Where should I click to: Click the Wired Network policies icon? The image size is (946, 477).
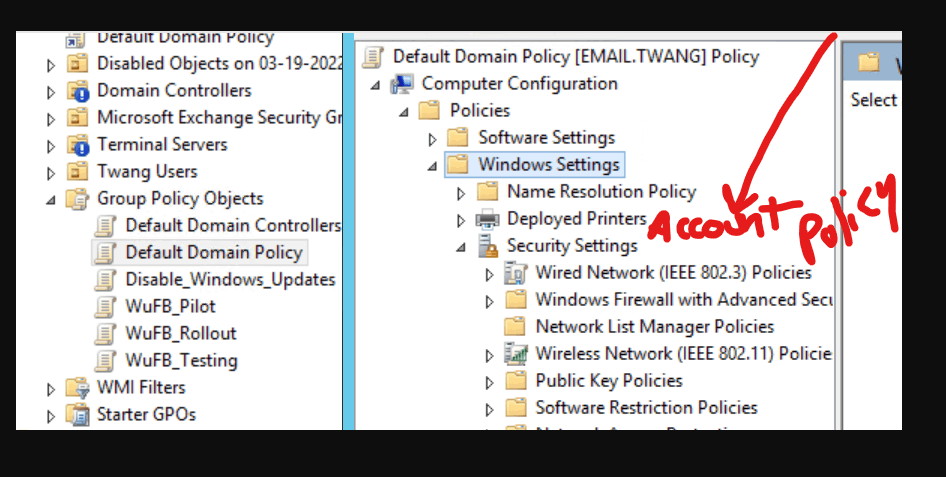coord(516,273)
